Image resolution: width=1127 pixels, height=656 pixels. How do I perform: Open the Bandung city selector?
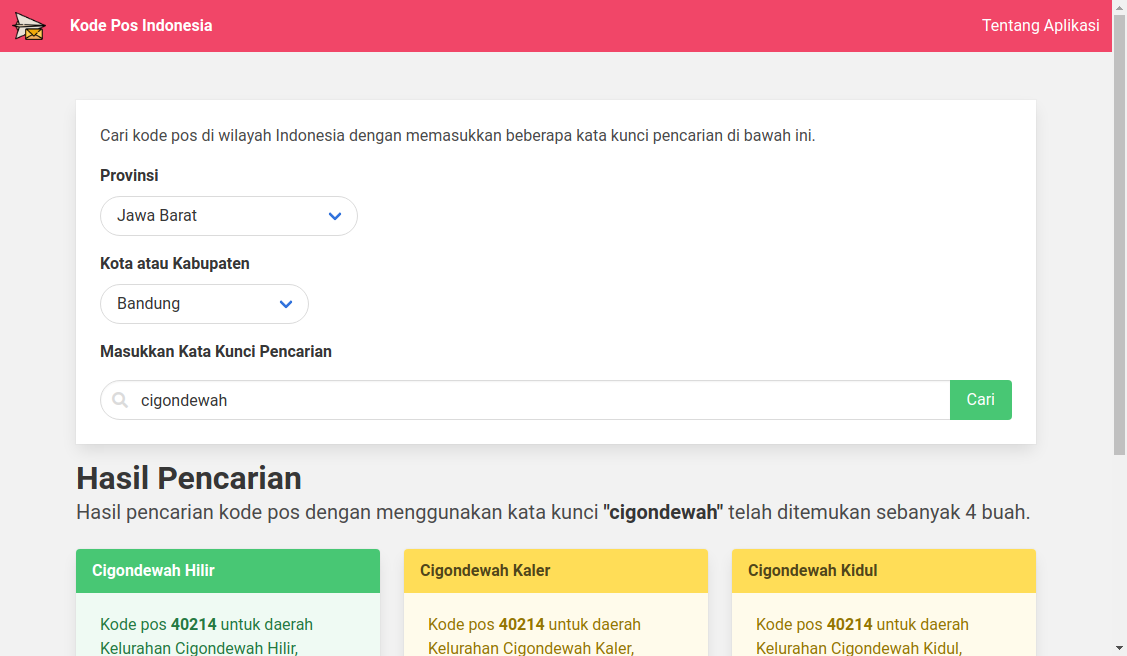click(204, 304)
